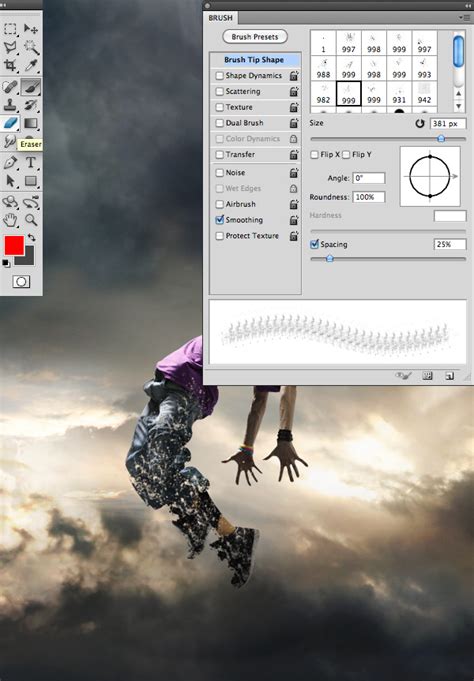
Task: Switch to the BRUSH panel tab
Action: pyautogui.click(x=220, y=18)
